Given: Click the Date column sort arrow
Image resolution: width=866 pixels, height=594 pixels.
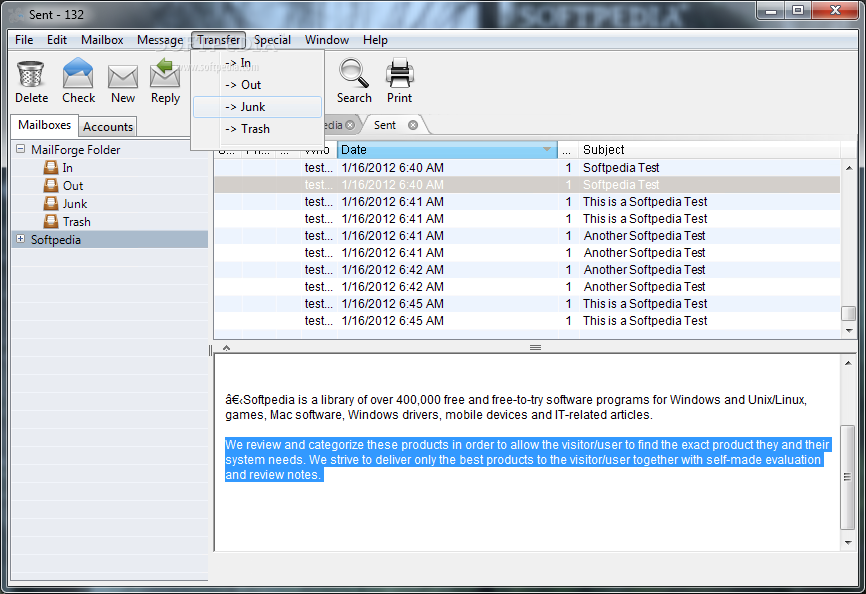Looking at the screenshot, I should [x=547, y=150].
